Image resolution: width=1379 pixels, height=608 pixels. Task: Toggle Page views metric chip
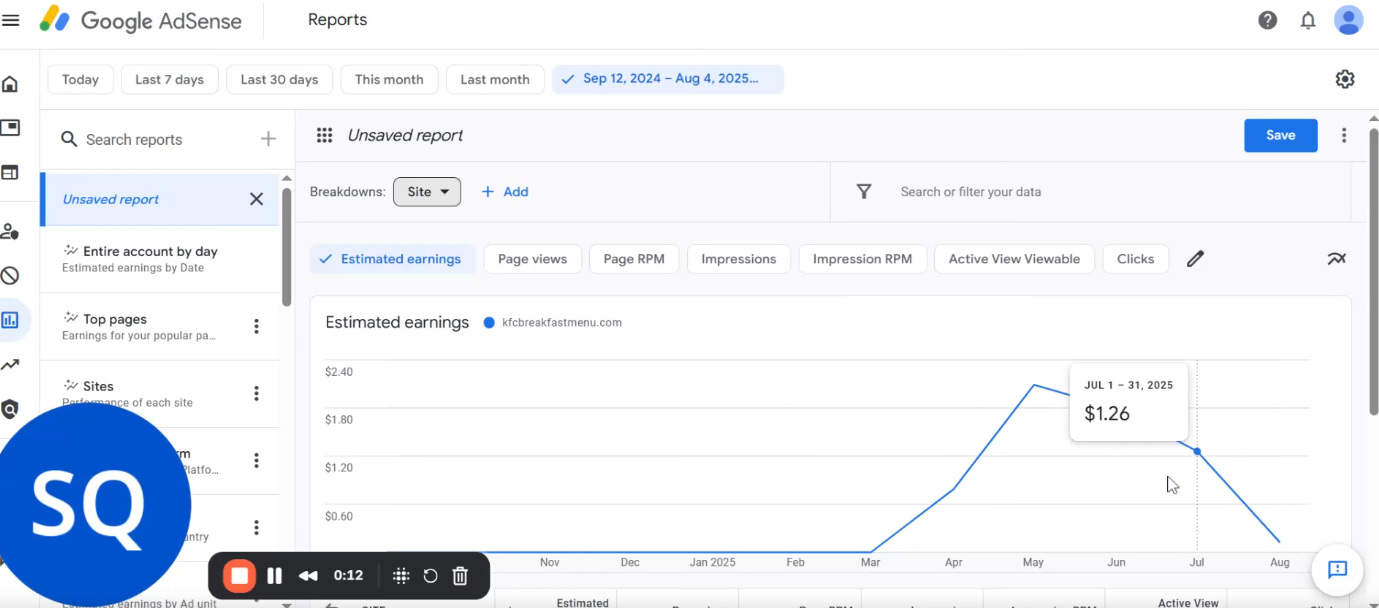[532, 259]
